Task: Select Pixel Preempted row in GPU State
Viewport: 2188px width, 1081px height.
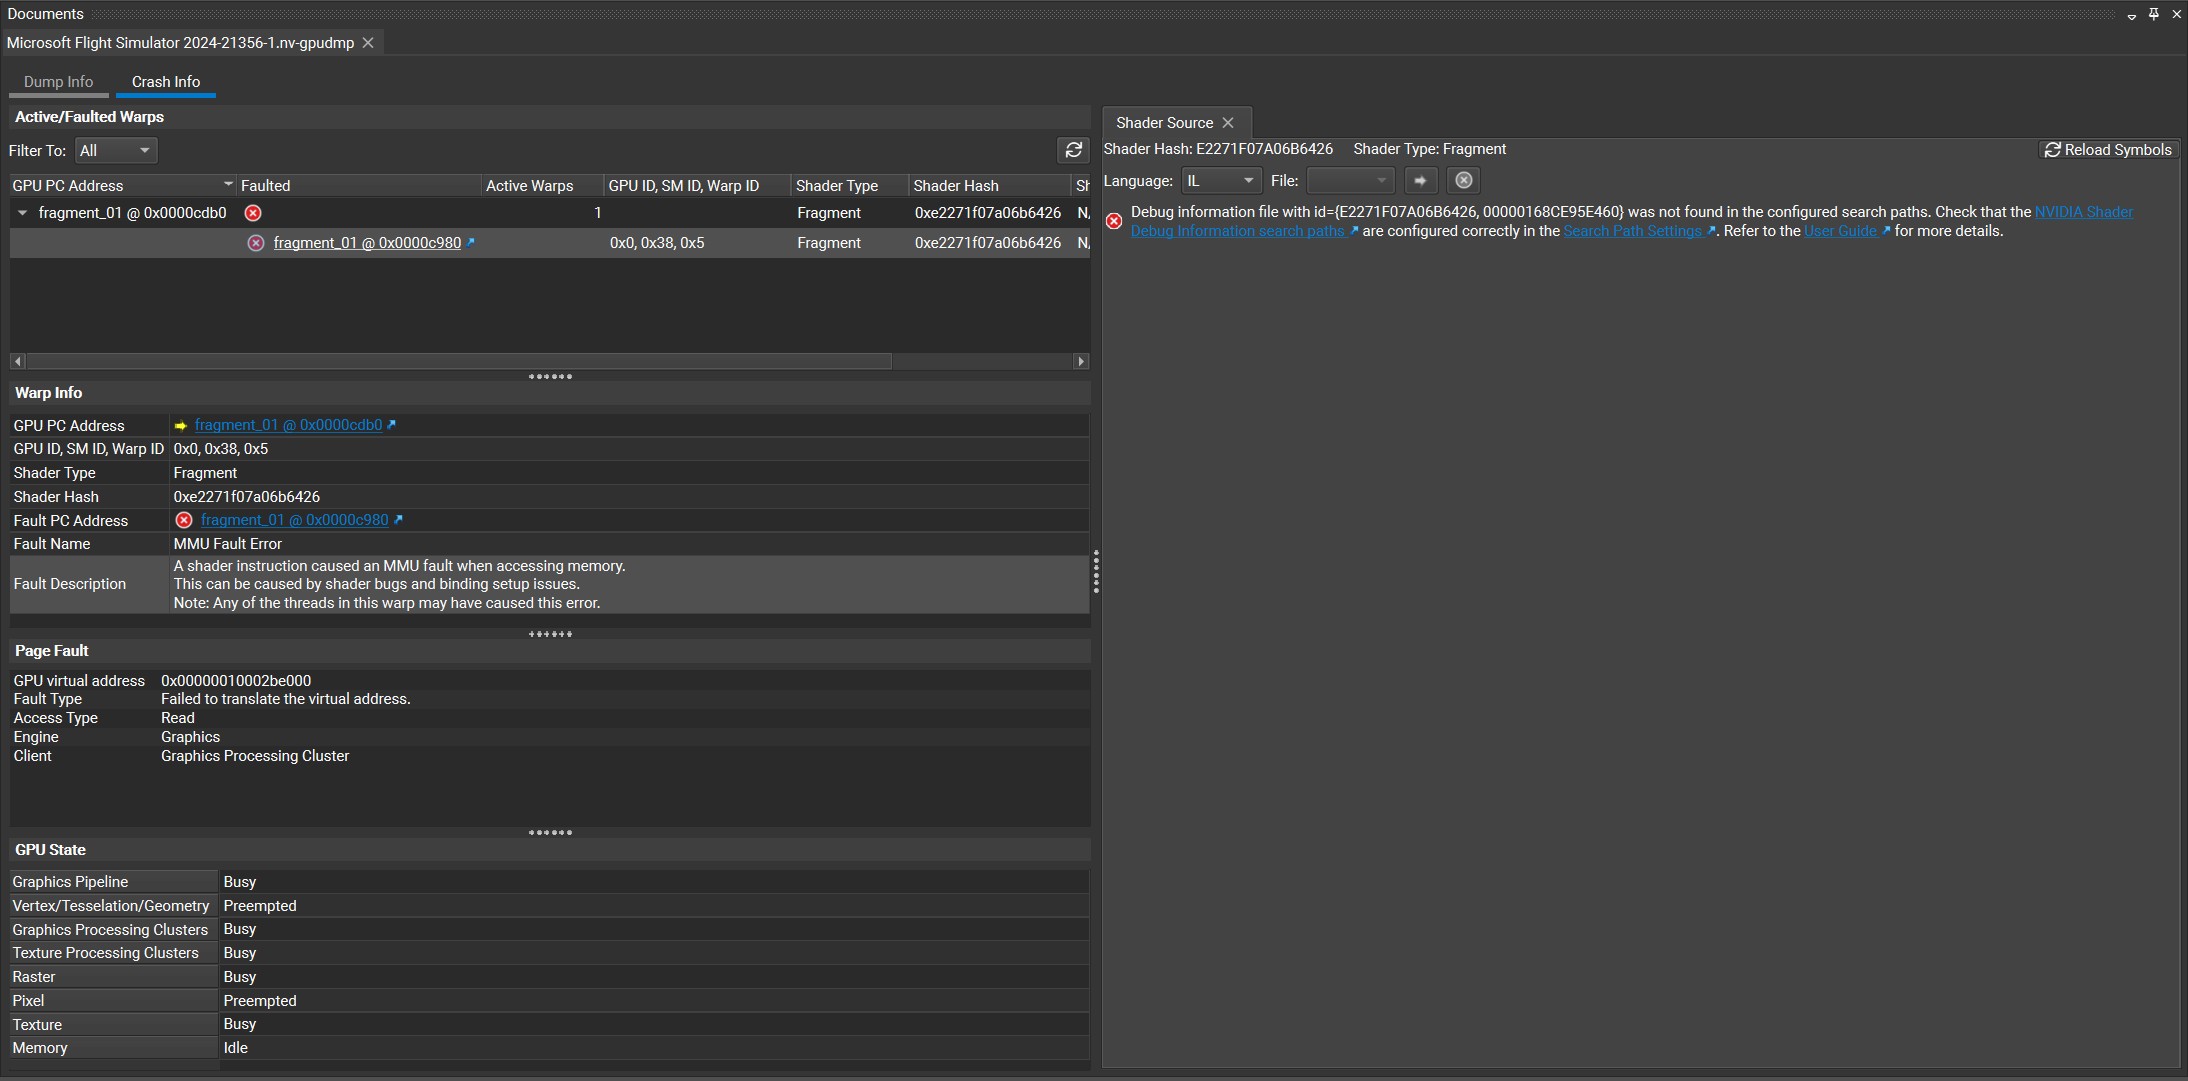Action: point(549,1001)
